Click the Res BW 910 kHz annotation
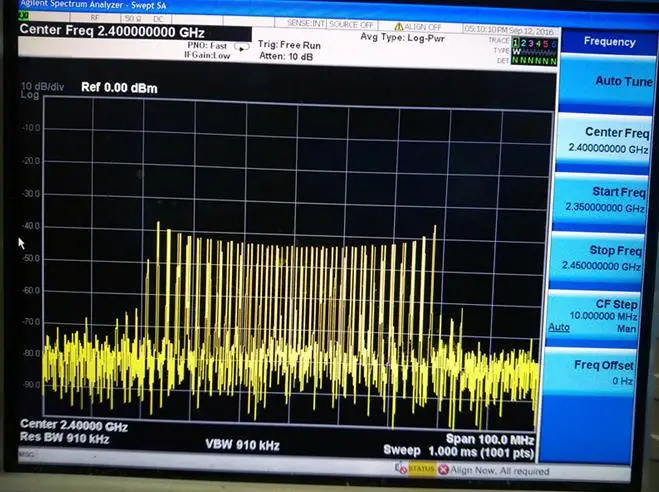 65,438
